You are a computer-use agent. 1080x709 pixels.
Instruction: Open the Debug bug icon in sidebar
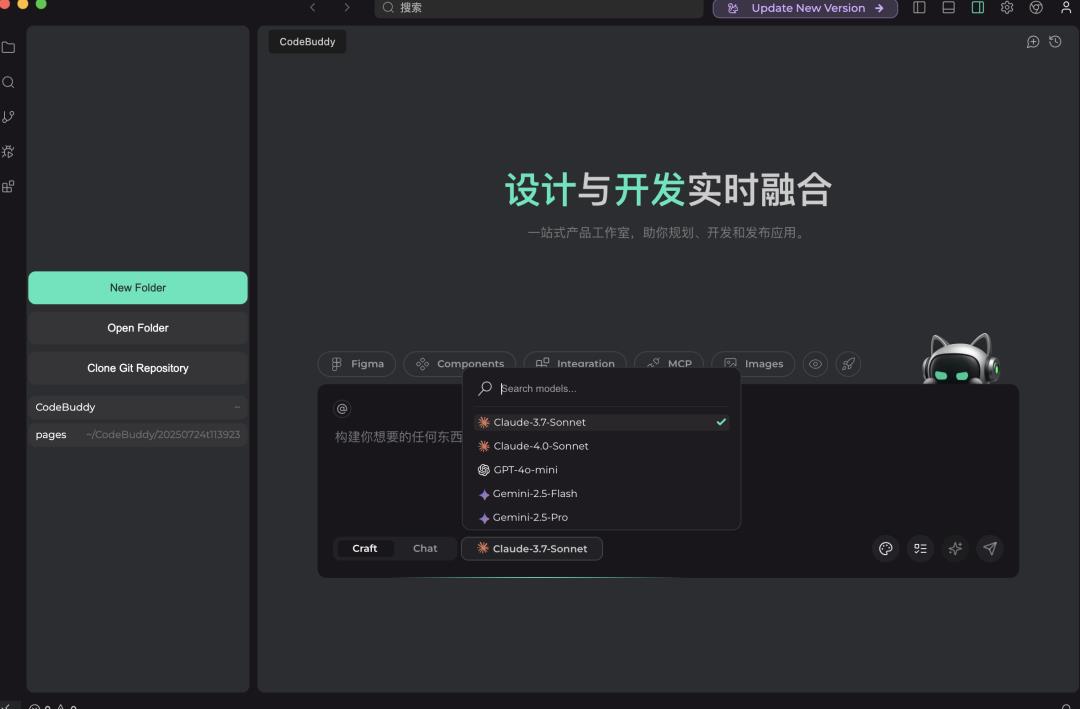pyautogui.click(x=9, y=152)
